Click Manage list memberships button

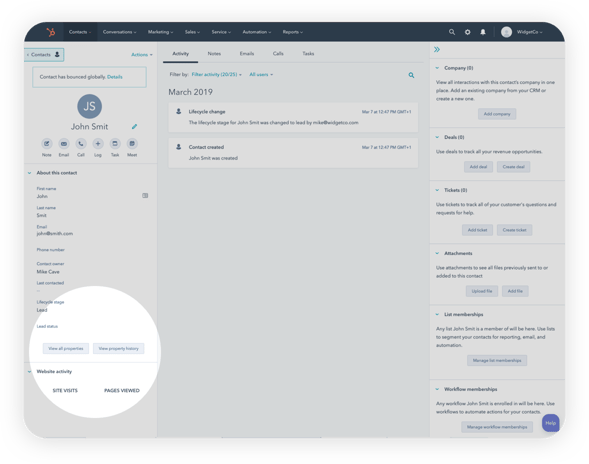pyautogui.click(x=497, y=361)
